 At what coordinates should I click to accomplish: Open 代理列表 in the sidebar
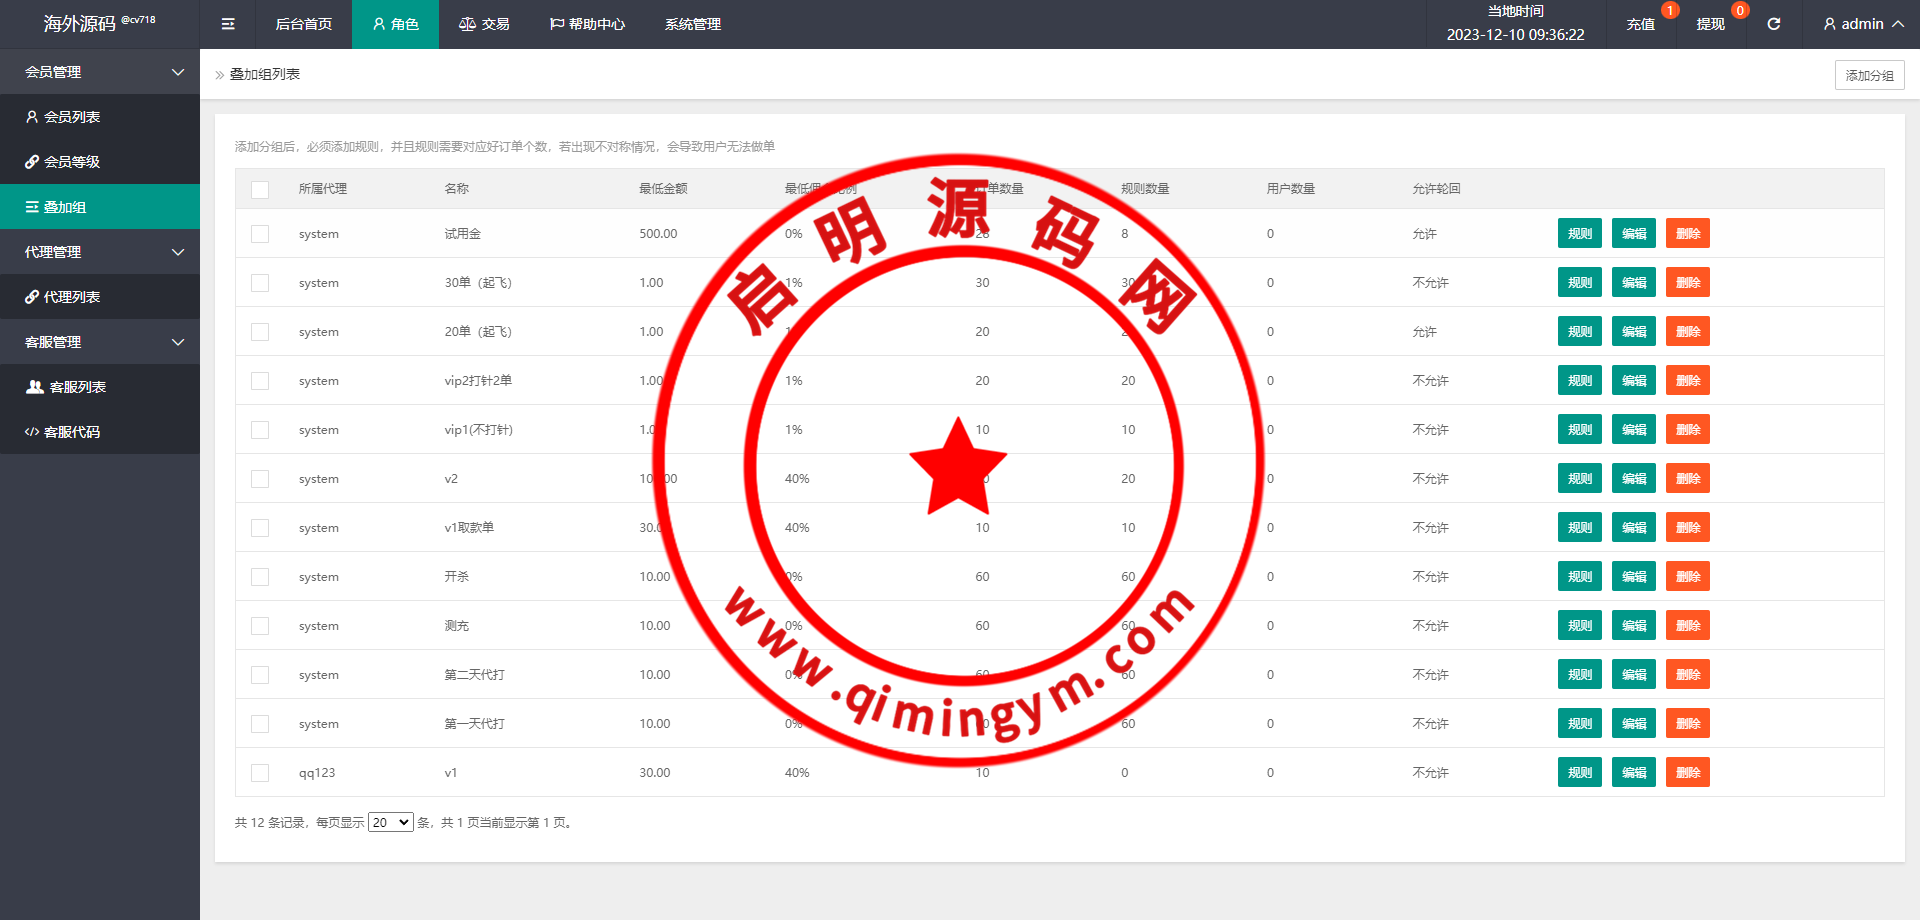[x=72, y=297]
